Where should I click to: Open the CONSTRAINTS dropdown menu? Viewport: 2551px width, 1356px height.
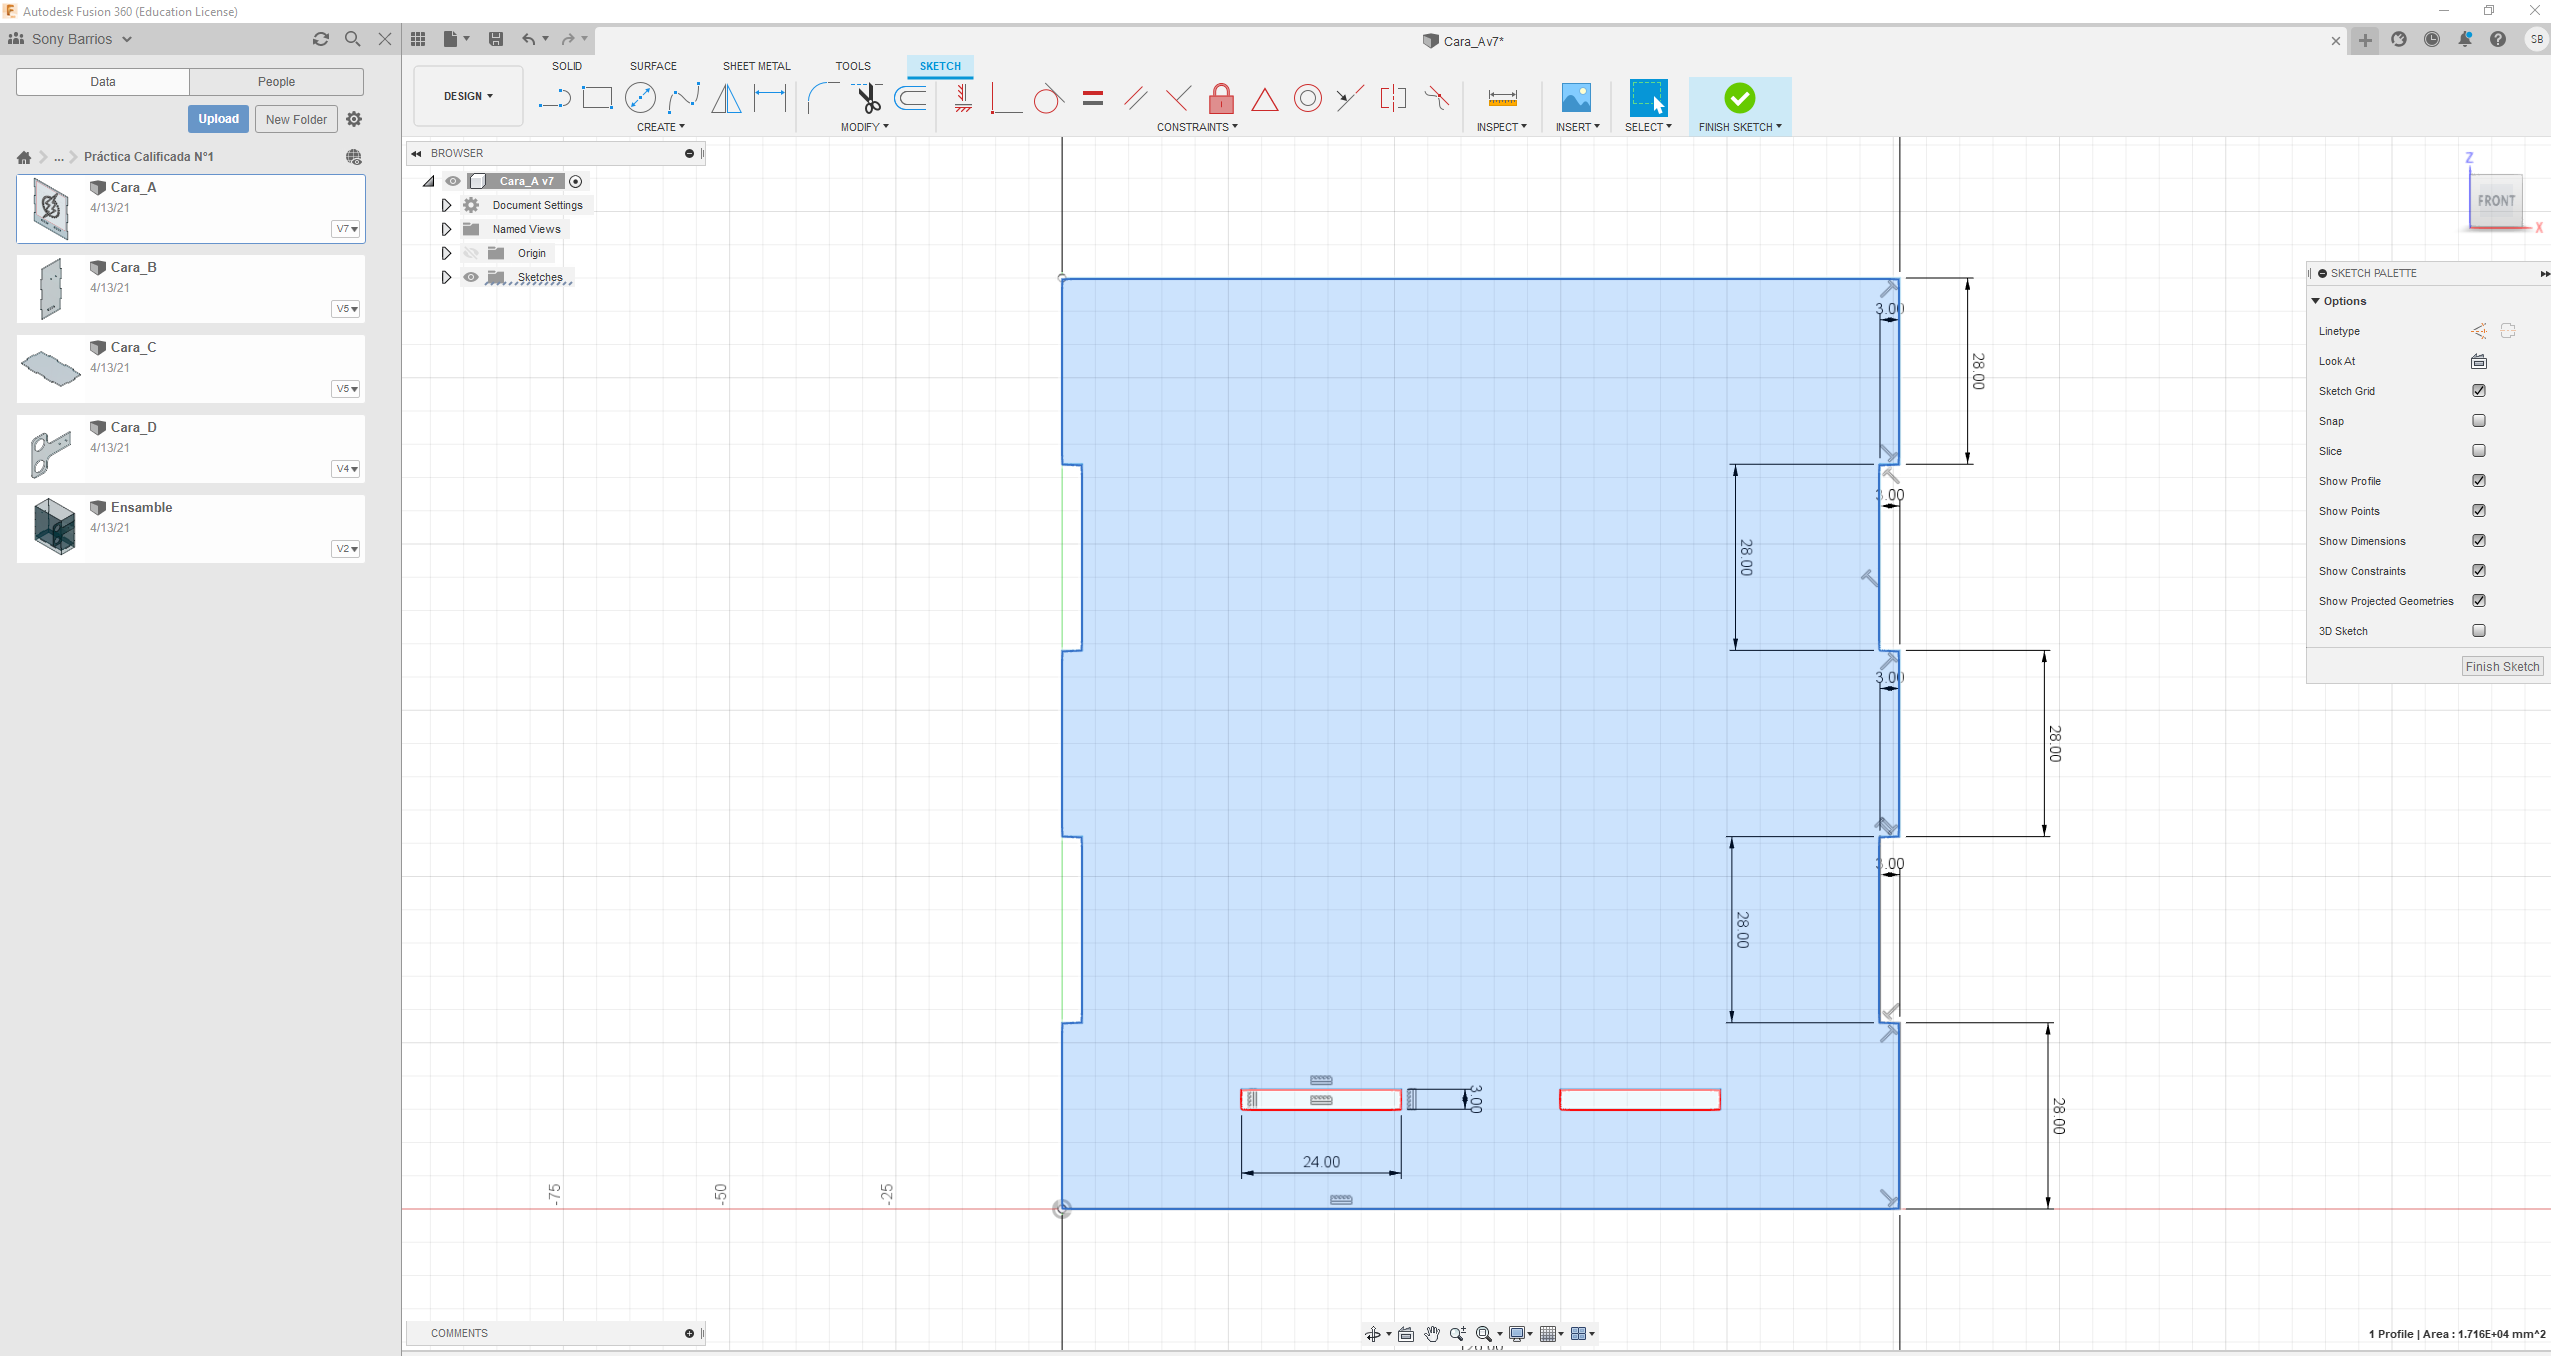tap(1197, 127)
